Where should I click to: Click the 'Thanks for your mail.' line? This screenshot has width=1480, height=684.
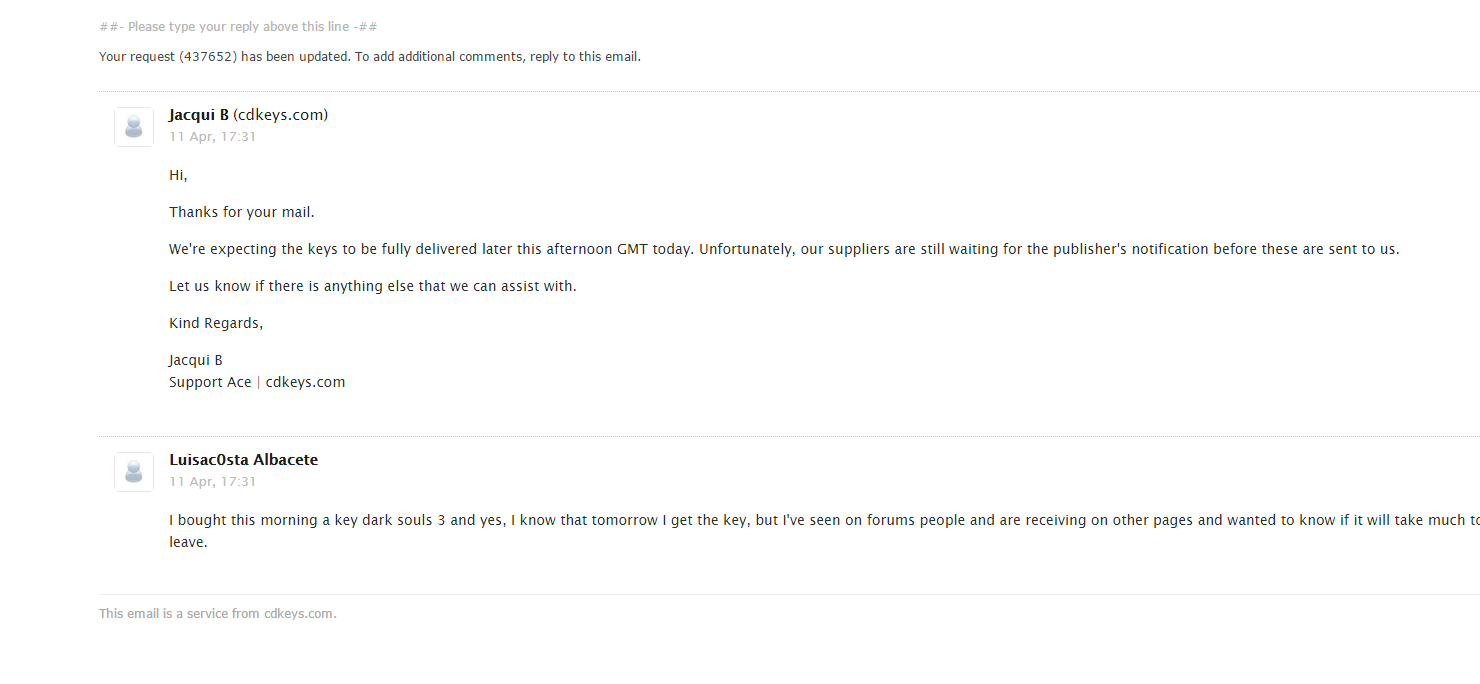(242, 212)
